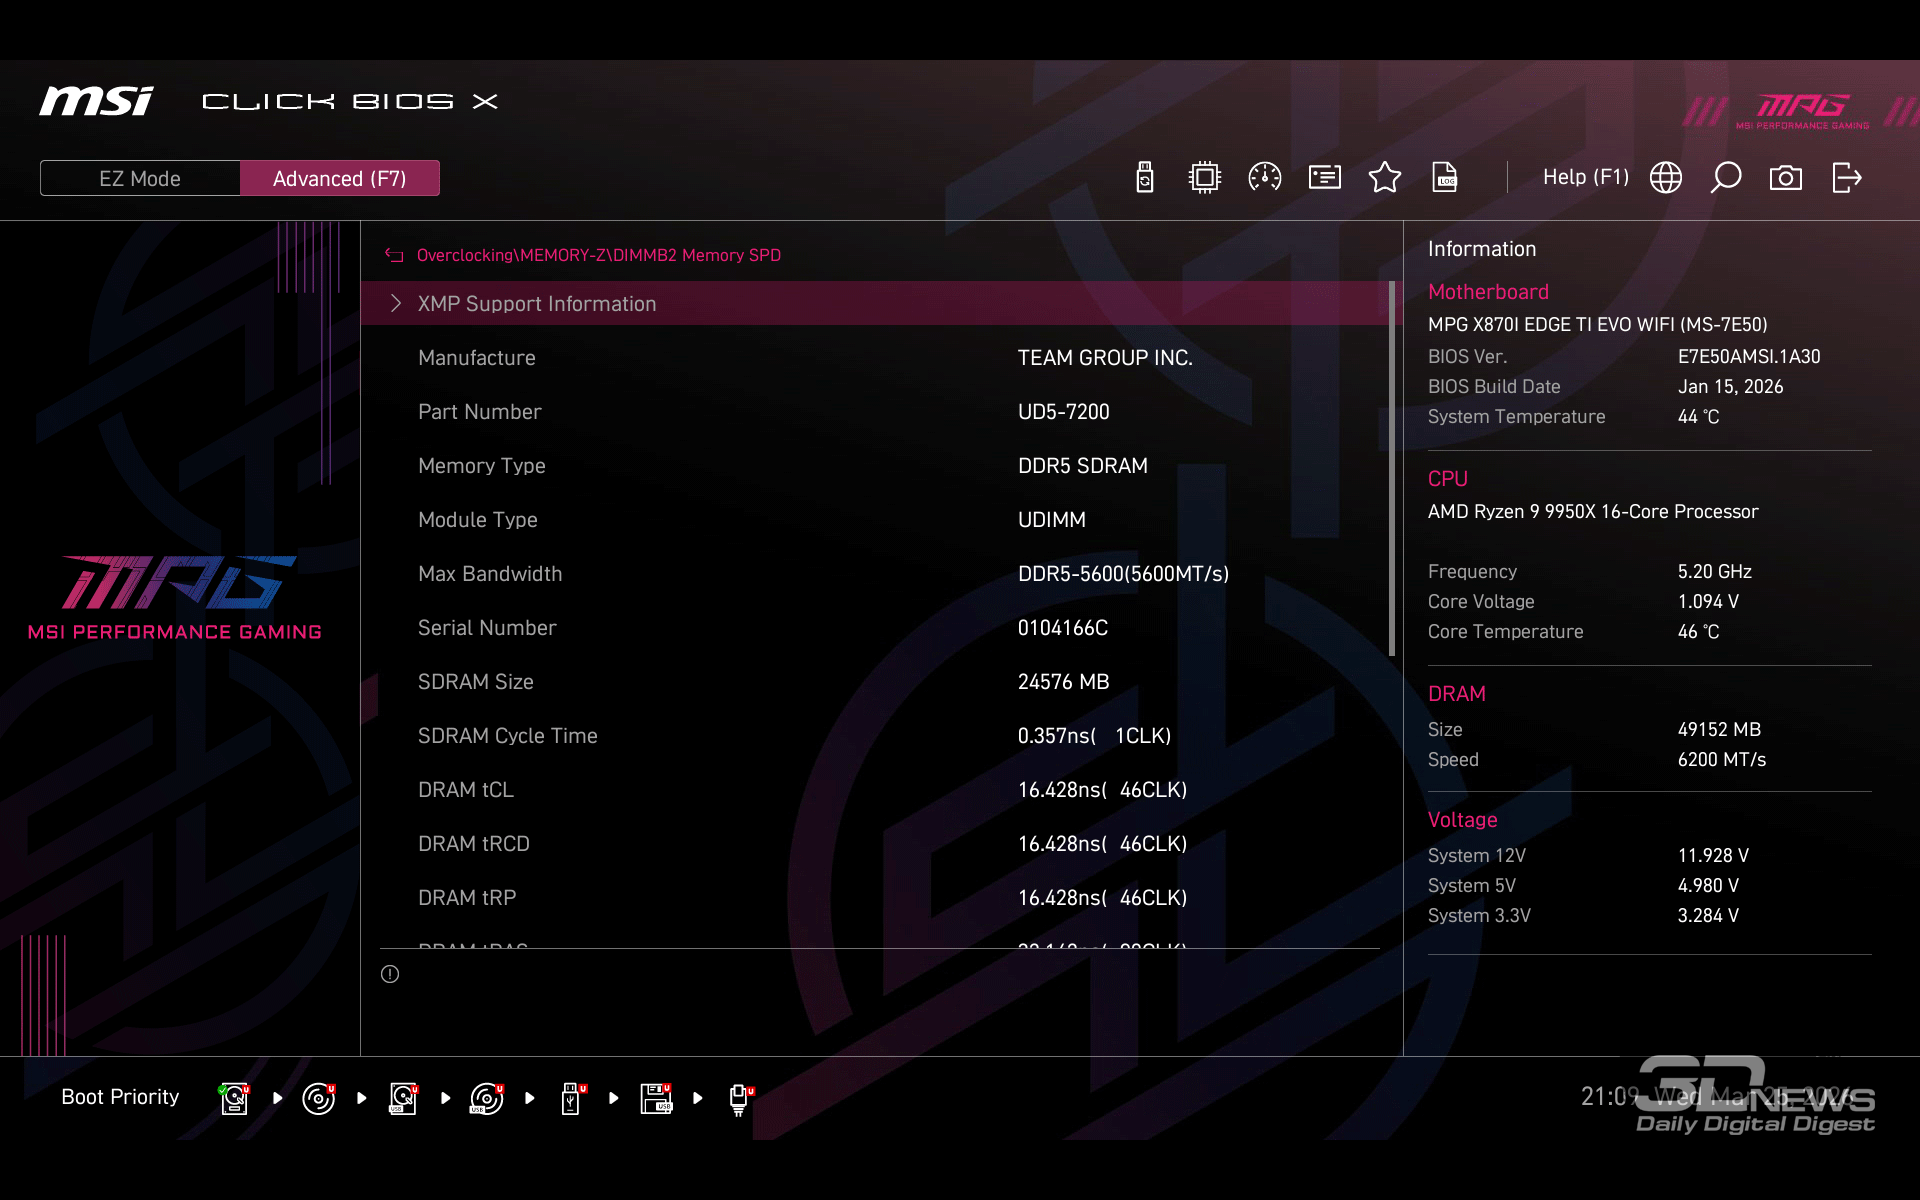This screenshot has height=1200, width=1920.
Task: Click the CPU chip icon in toolbar
Action: pyautogui.click(x=1205, y=178)
